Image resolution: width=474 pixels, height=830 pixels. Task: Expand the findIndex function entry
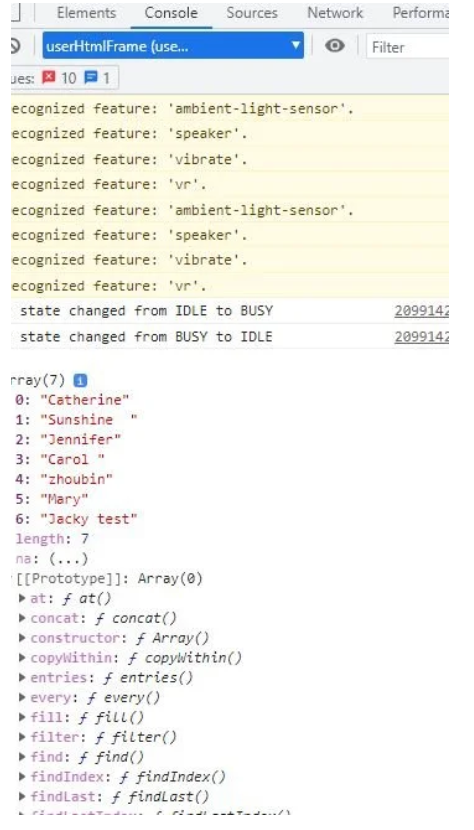click(22, 777)
